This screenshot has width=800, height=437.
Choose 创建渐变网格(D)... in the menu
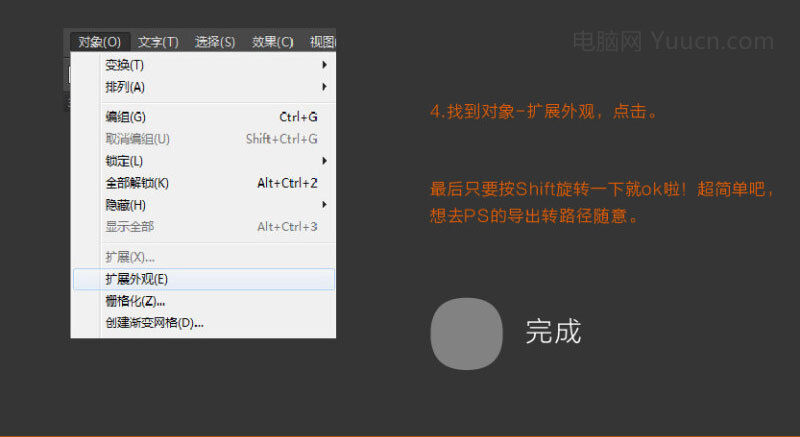[x=154, y=323]
